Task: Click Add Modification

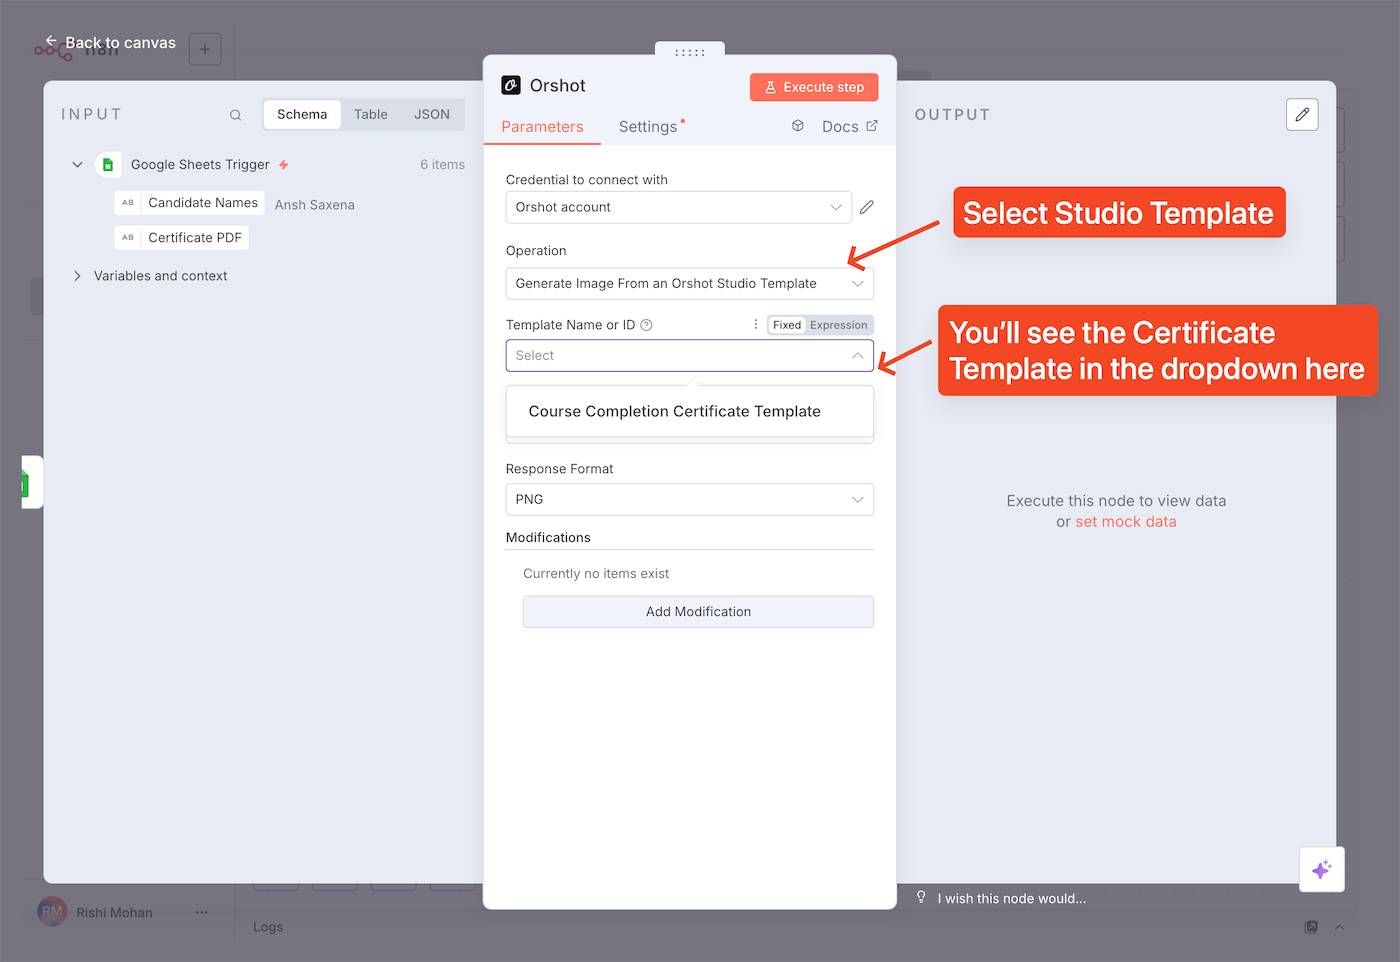Action: coord(698,612)
